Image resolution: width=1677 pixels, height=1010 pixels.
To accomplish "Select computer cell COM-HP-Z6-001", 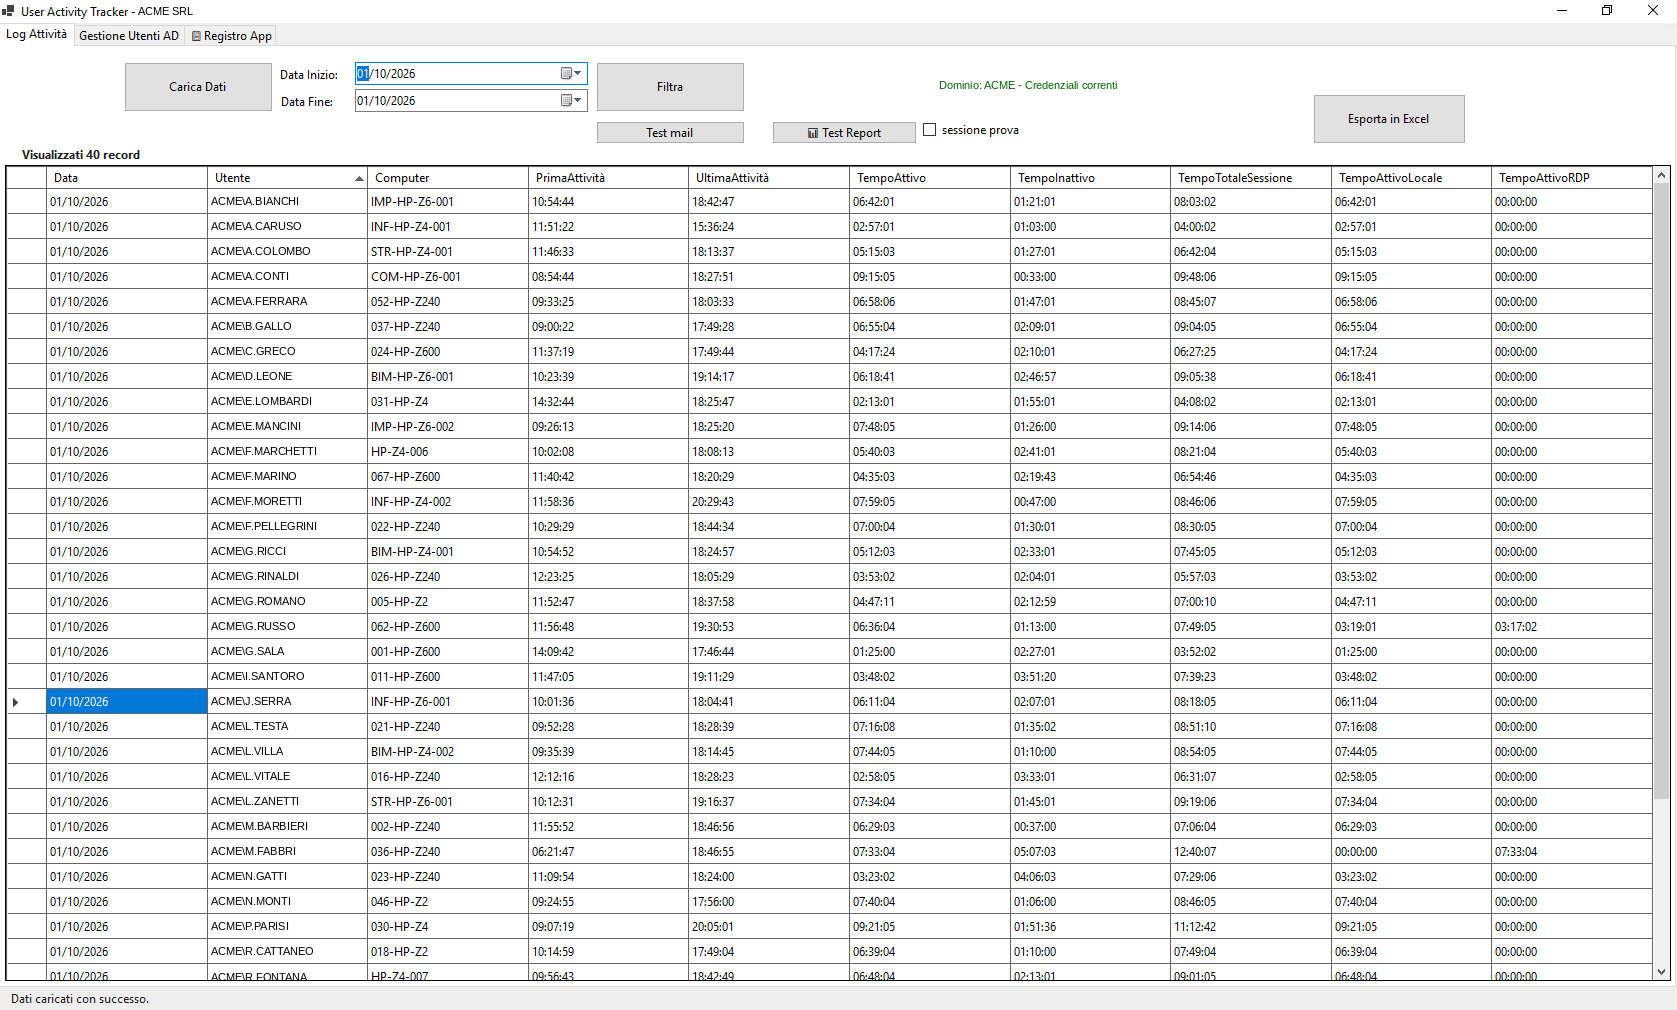I will (x=448, y=277).
